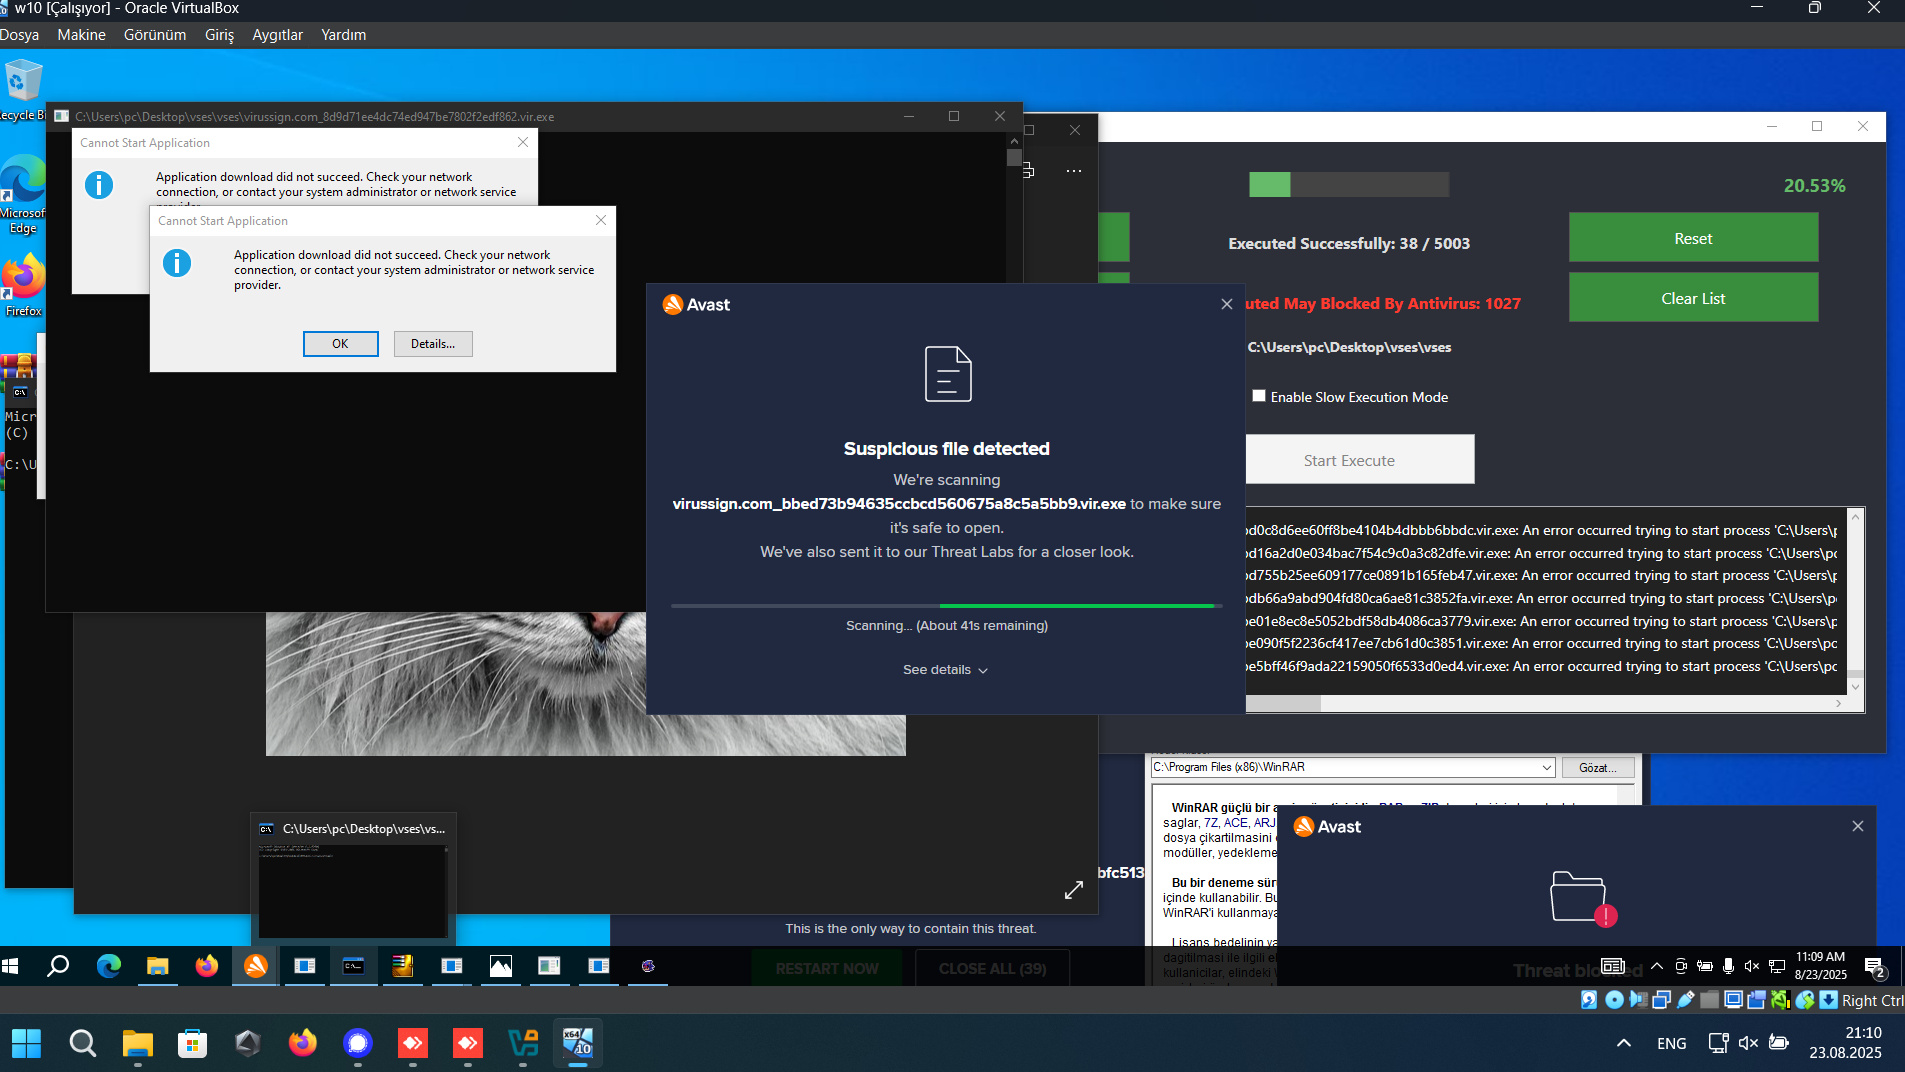The image size is (1905, 1072).
Task: Click the Reset button
Action: (x=1693, y=238)
